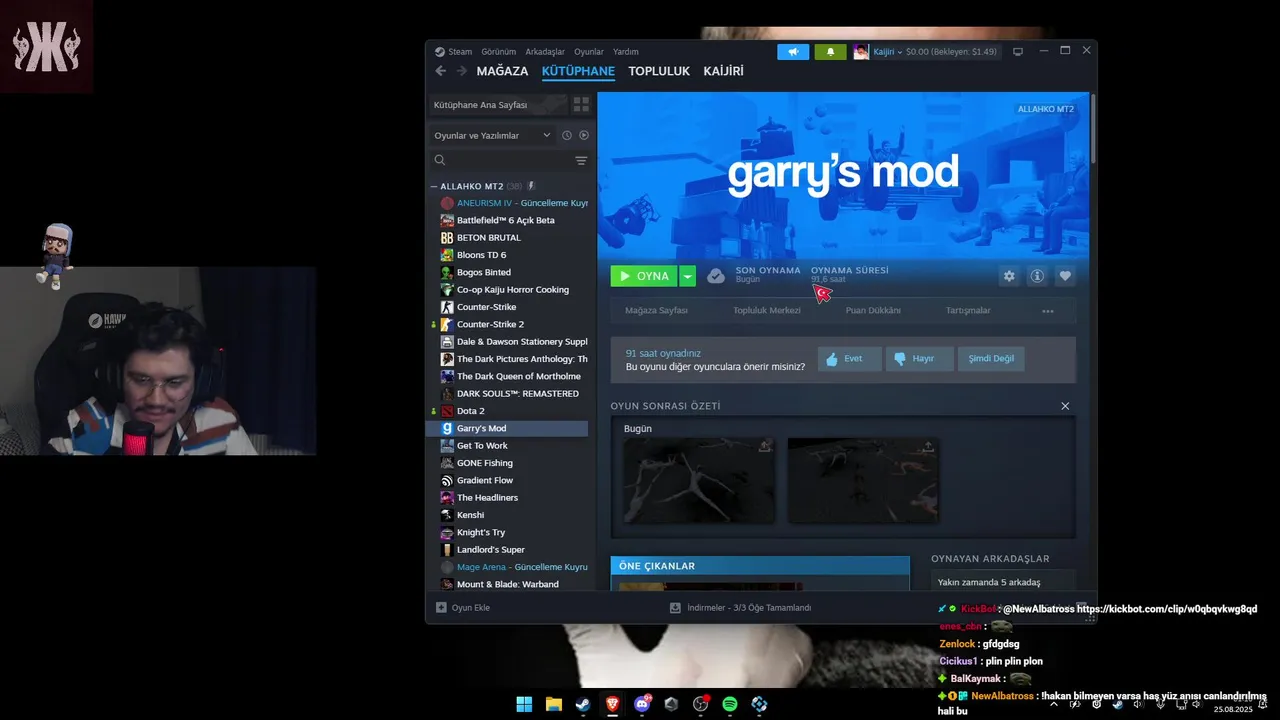Screen dimensions: 1280x720
Task: Close the Oyun Sonrası Özeti section
Action: pyautogui.click(x=1065, y=406)
